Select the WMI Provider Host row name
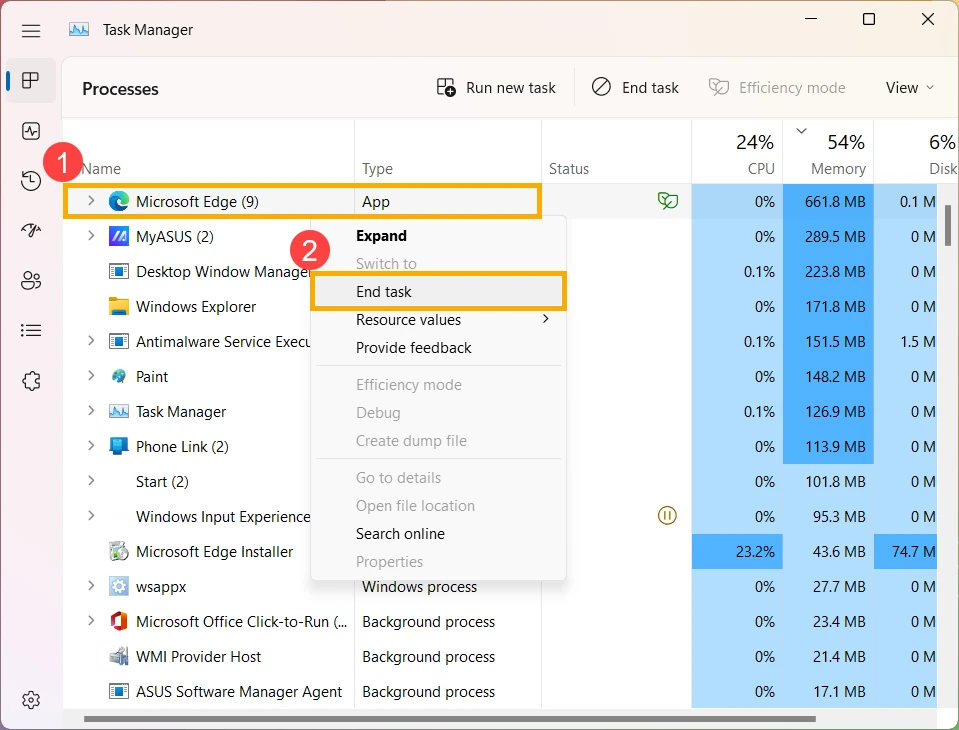Image resolution: width=959 pixels, height=730 pixels. tap(198, 657)
